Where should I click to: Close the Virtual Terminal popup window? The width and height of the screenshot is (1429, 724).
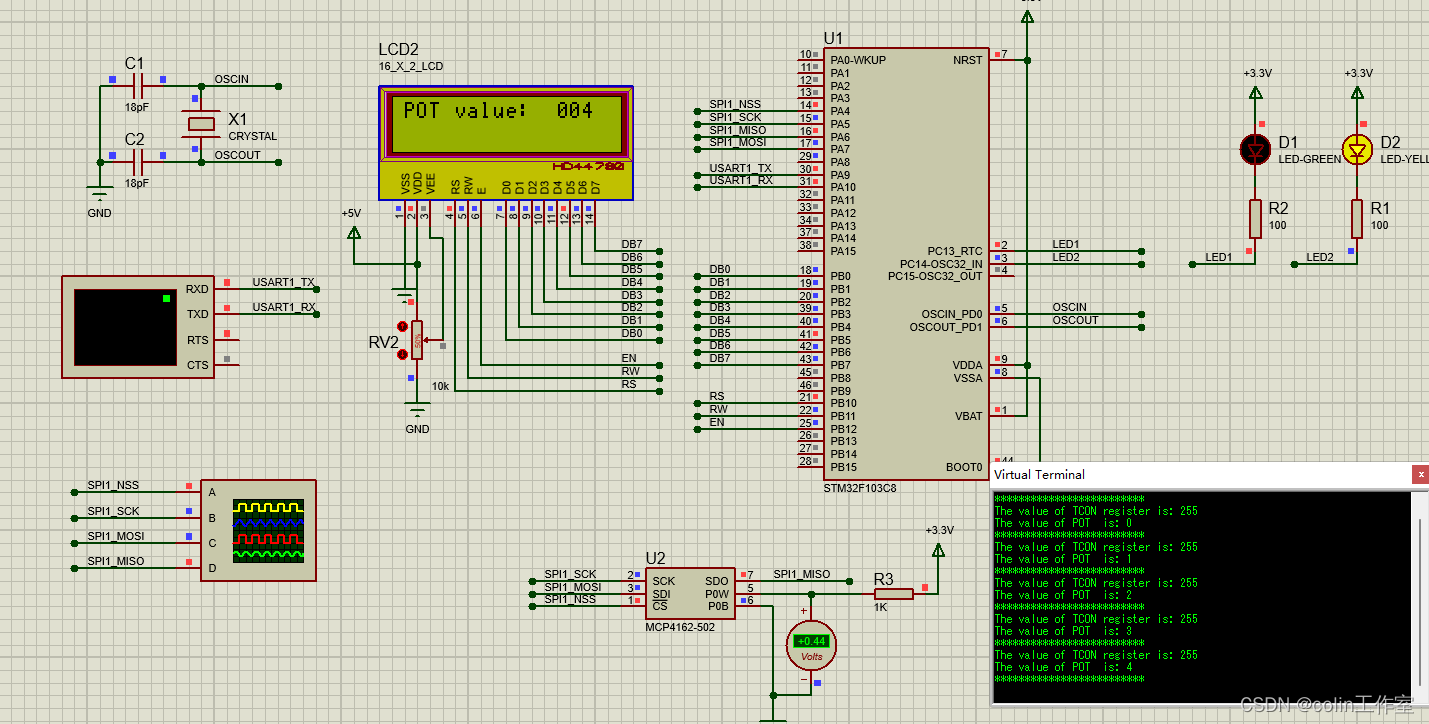(x=1421, y=474)
